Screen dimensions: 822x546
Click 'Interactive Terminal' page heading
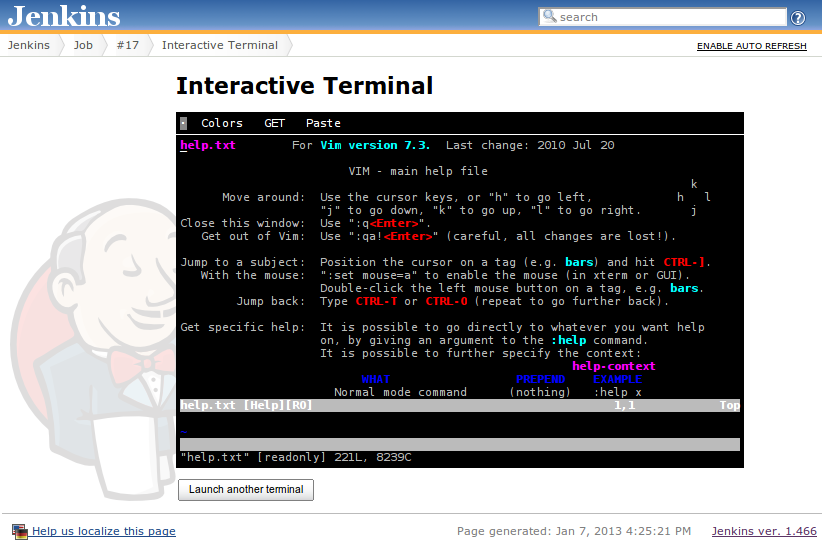pos(305,86)
